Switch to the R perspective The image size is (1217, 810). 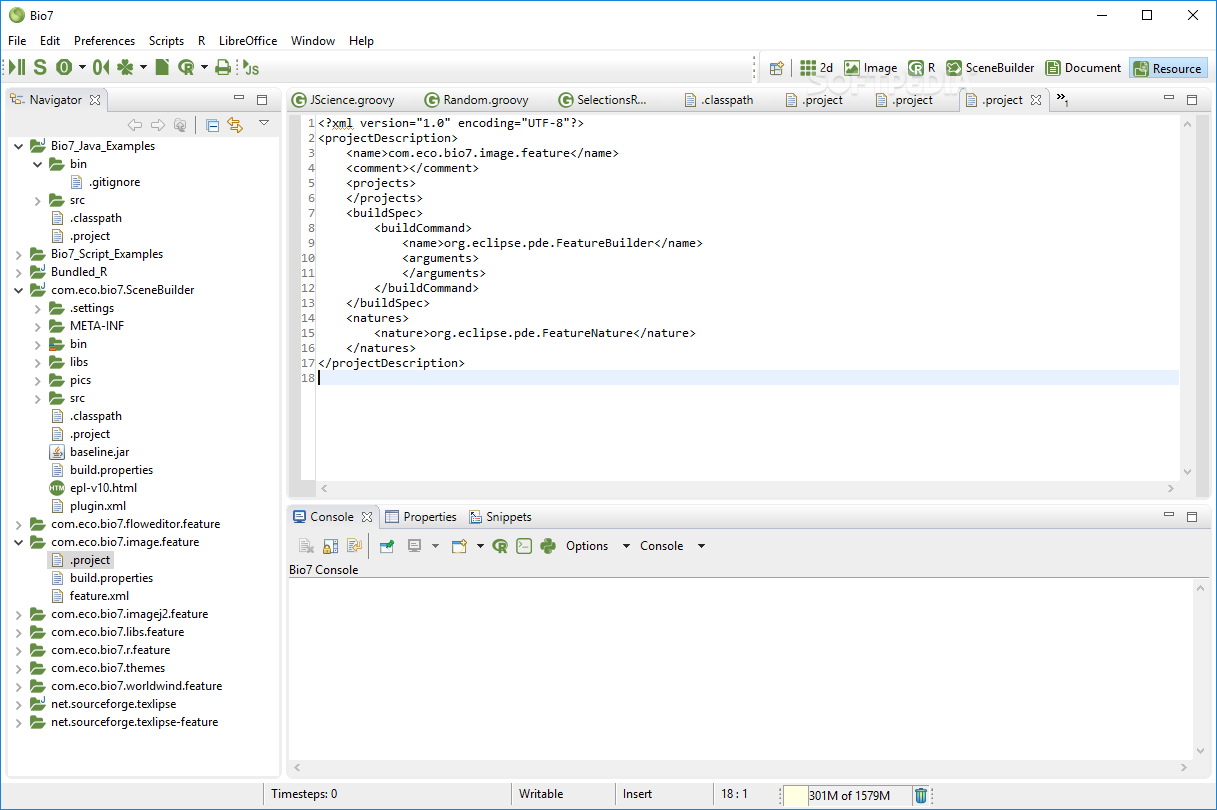pyautogui.click(x=922, y=68)
